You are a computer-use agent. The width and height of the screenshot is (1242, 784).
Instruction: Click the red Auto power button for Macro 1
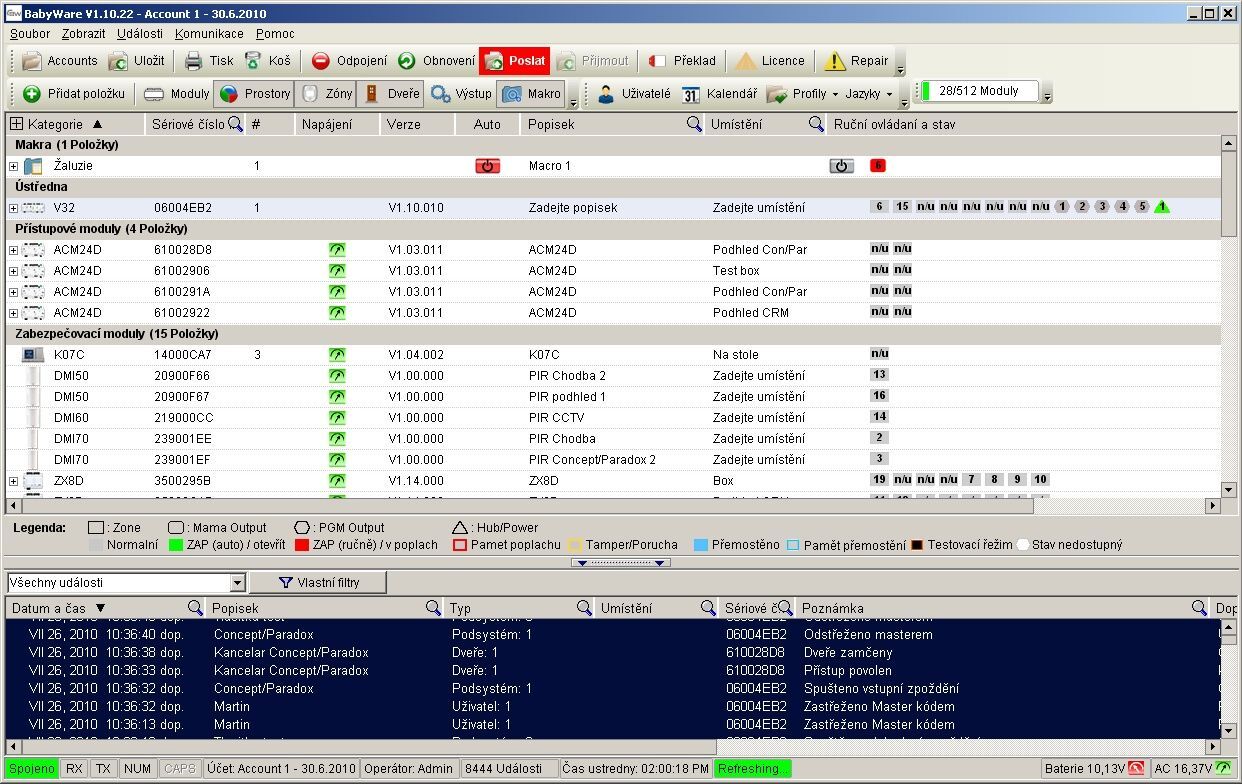pyautogui.click(x=487, y=166)
